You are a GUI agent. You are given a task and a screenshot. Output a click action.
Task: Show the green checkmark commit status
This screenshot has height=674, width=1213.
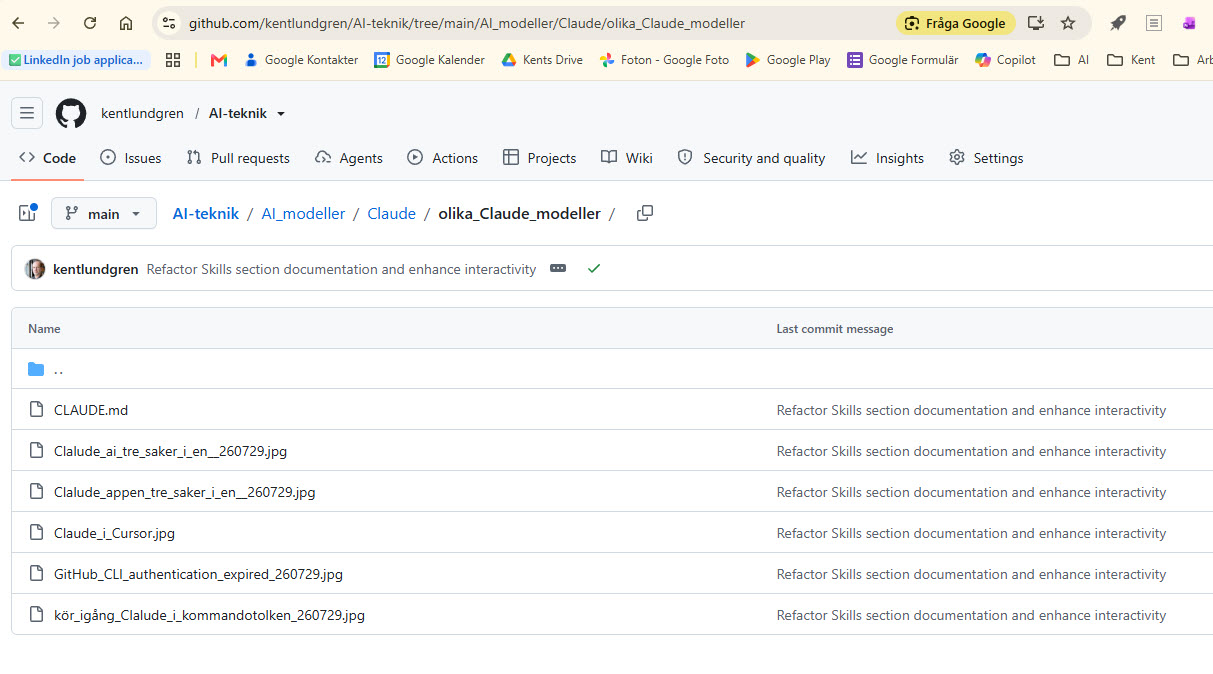[594, 268]
